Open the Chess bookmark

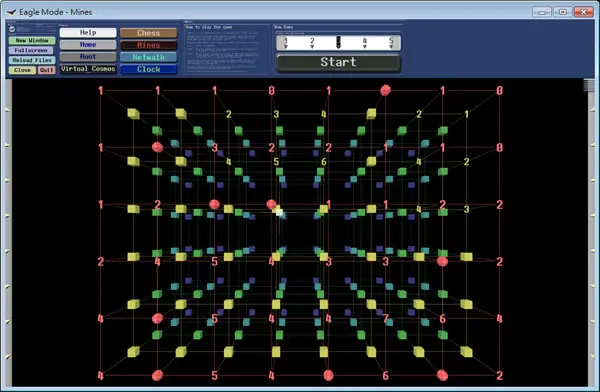pyautogui.click(x=148, y=33)
